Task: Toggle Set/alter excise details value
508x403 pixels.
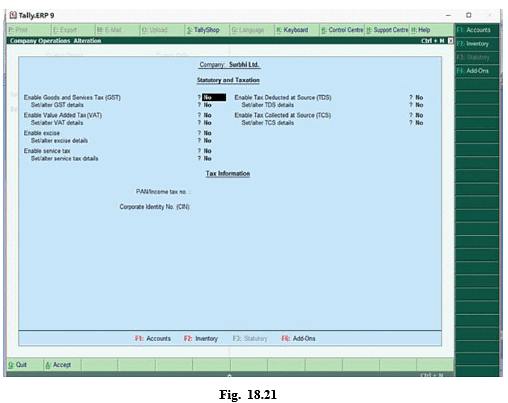Action: tap(208, 141)
